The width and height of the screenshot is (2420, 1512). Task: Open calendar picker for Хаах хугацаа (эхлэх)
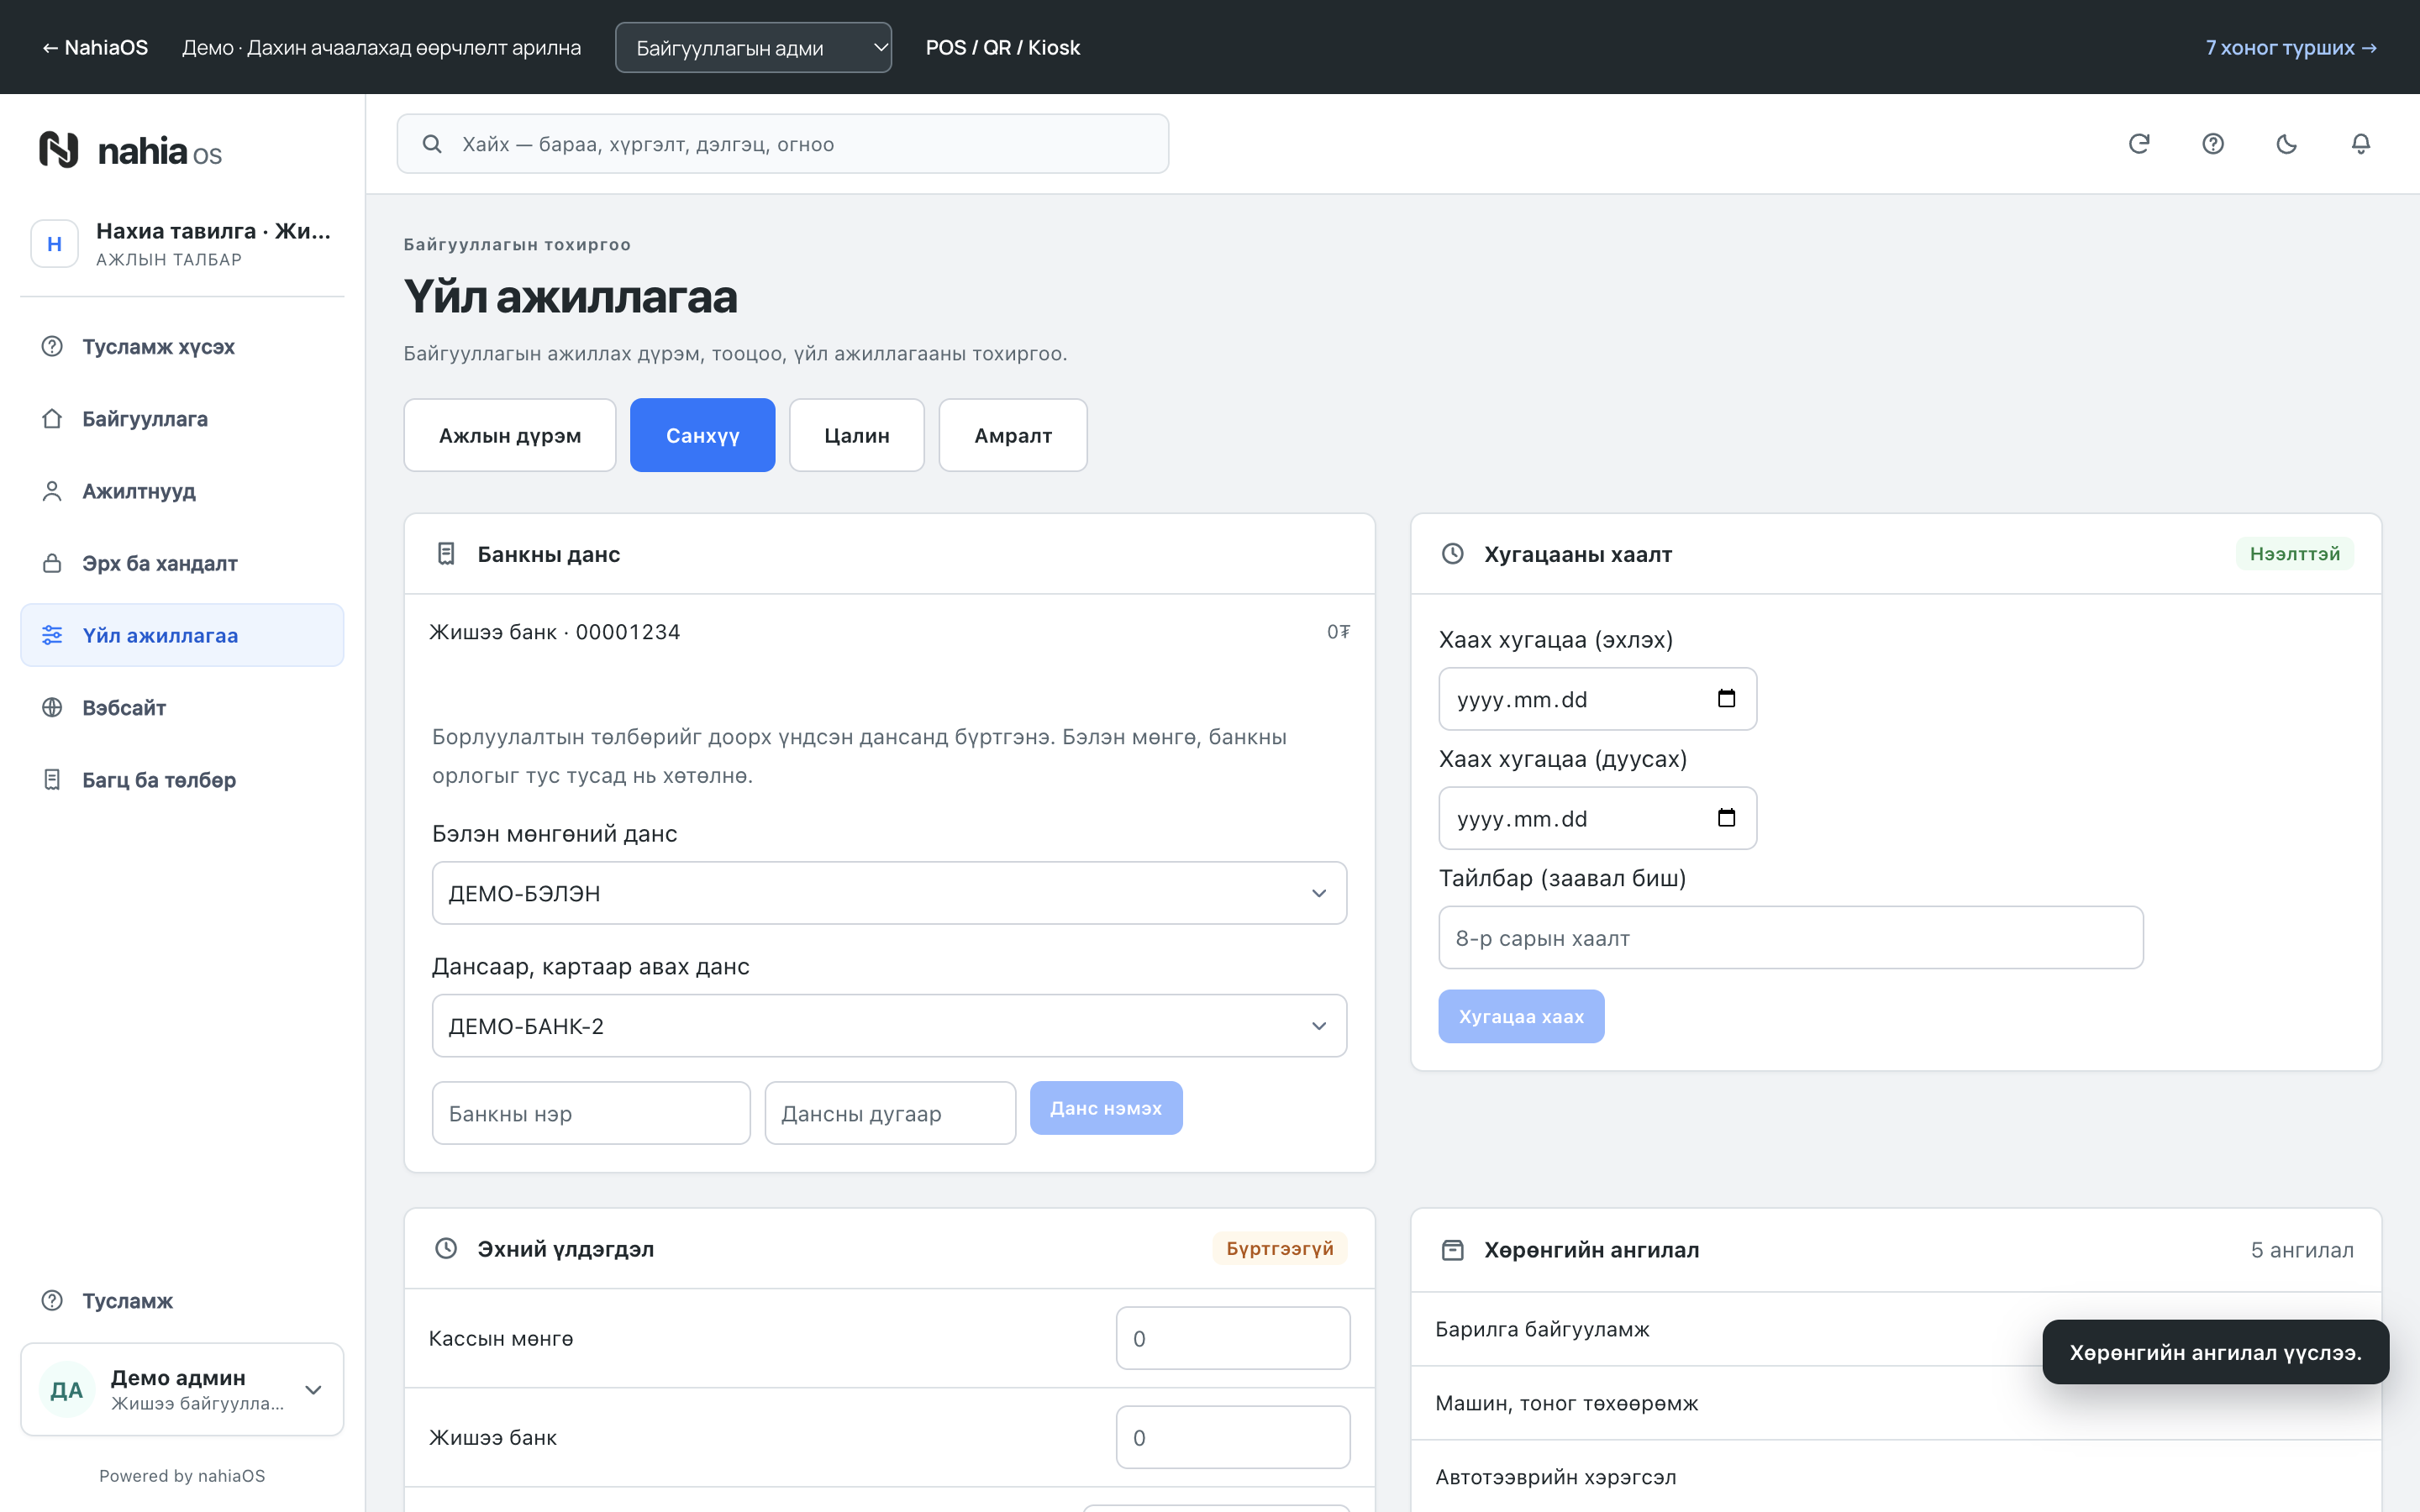pyautogui.click(x=1726, y=698)
